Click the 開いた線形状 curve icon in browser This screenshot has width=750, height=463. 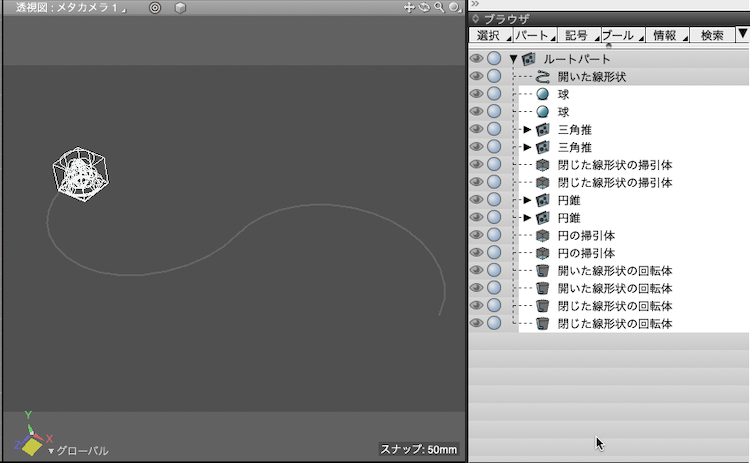pos(542,76)
